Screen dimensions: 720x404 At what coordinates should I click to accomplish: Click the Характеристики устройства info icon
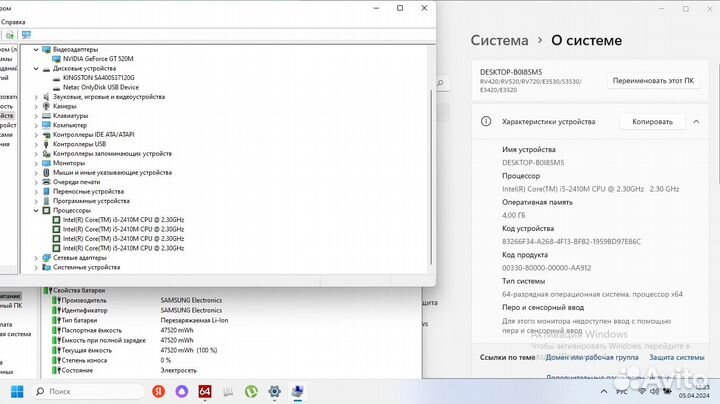click(x=486, y=121)
